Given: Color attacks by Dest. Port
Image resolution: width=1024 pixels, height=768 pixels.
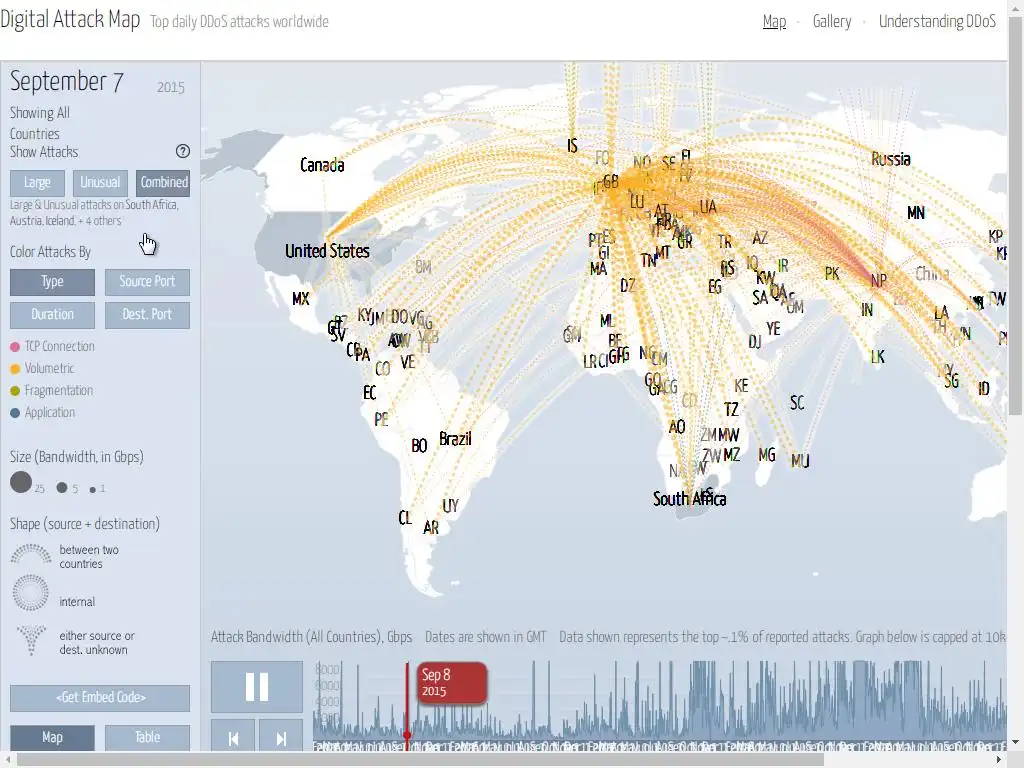Looking at the screenshot, I should click(x=147, y=315).
